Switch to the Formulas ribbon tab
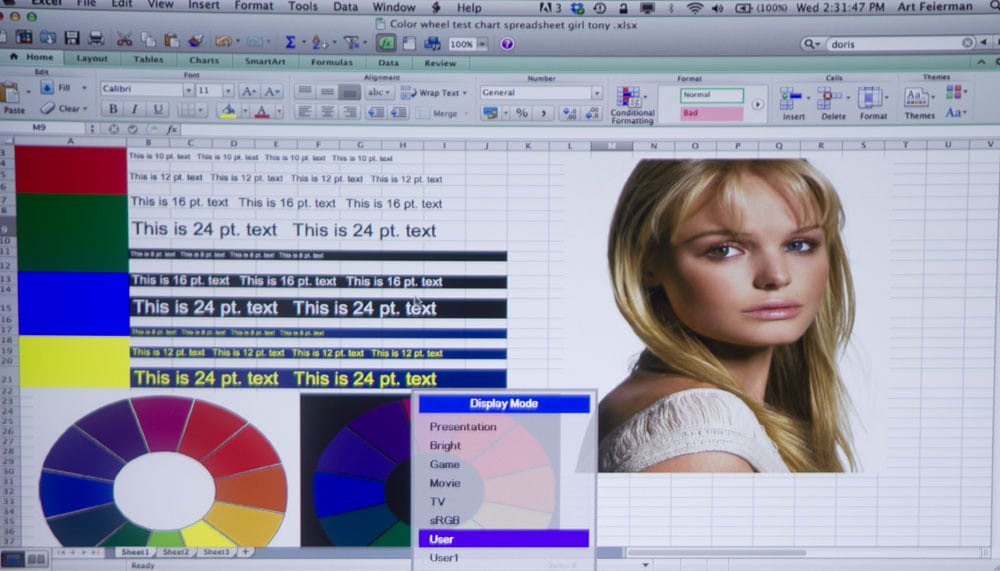Screen dimensions: 1000x571 pyautogui.click(x=331, y=62)
